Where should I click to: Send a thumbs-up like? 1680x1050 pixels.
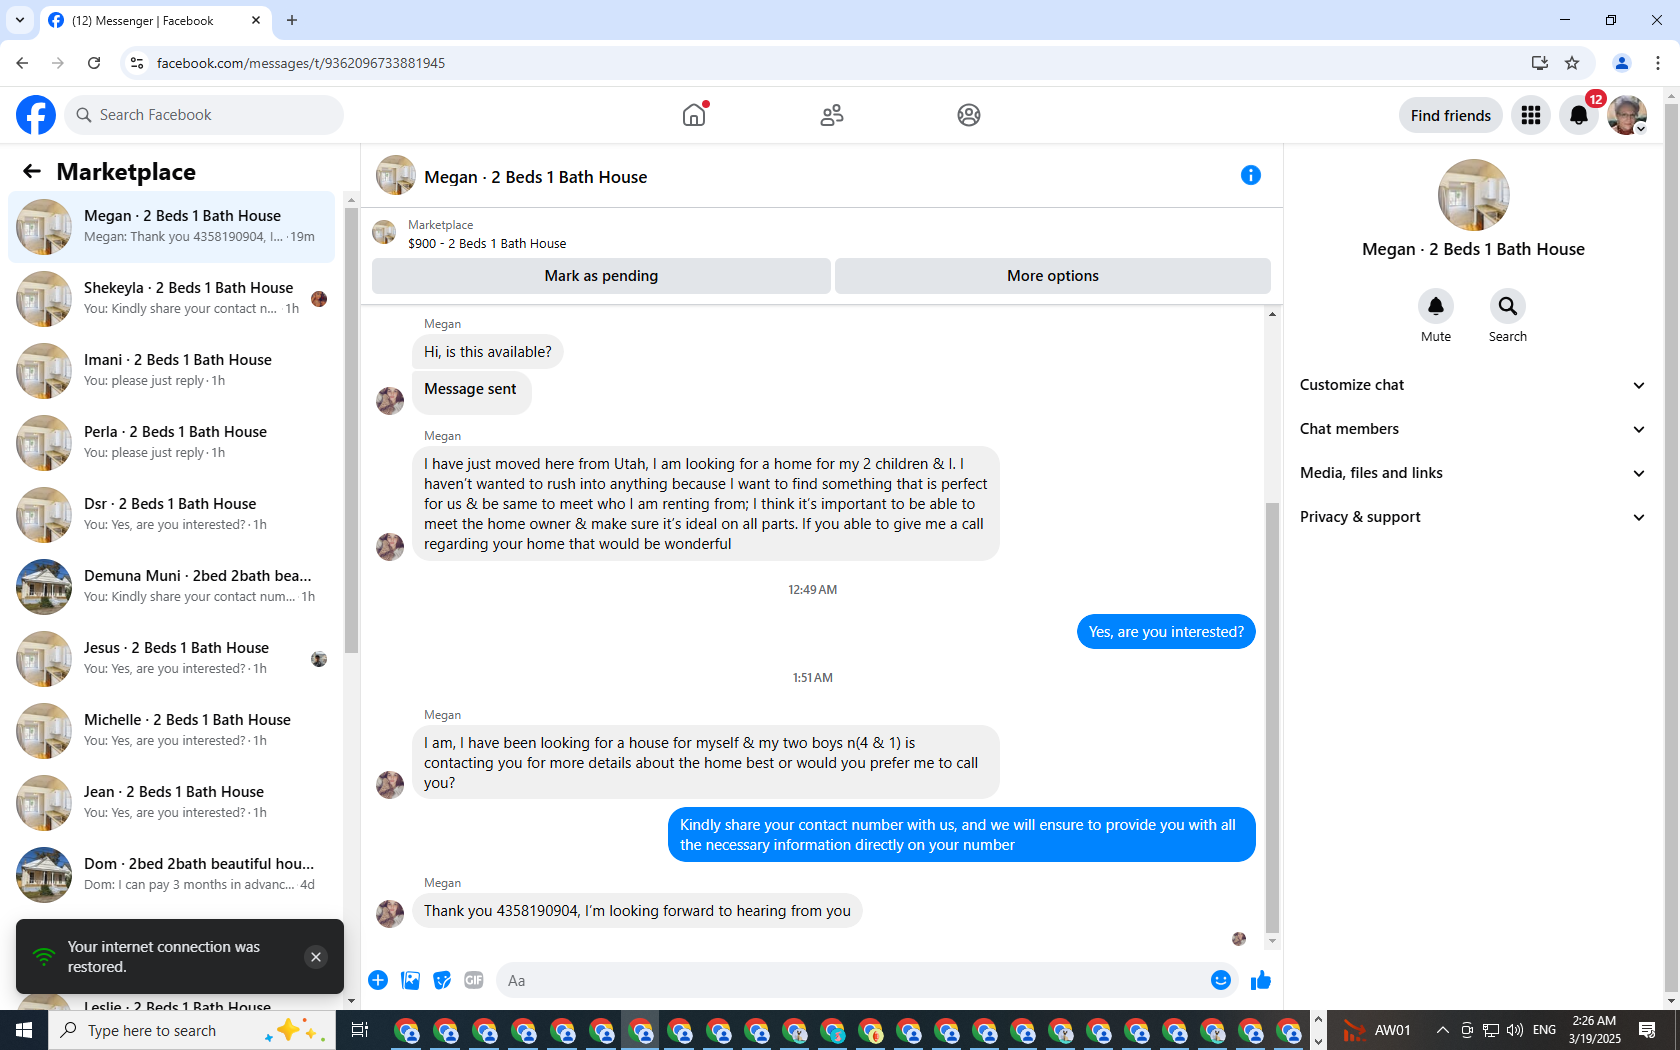1261,980
